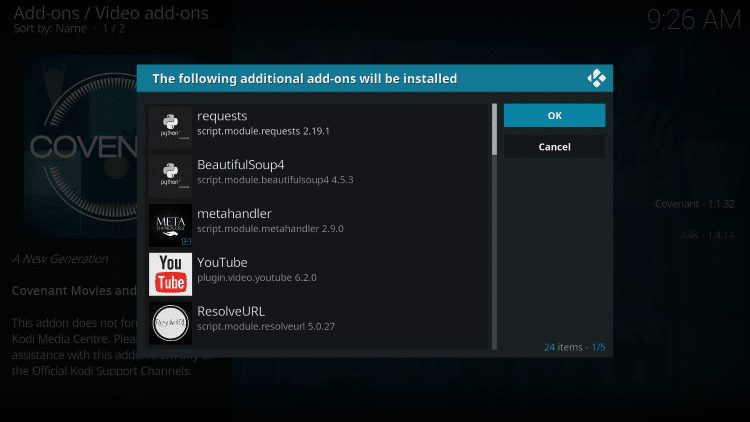Click the Cancel button

click(554, 147)
